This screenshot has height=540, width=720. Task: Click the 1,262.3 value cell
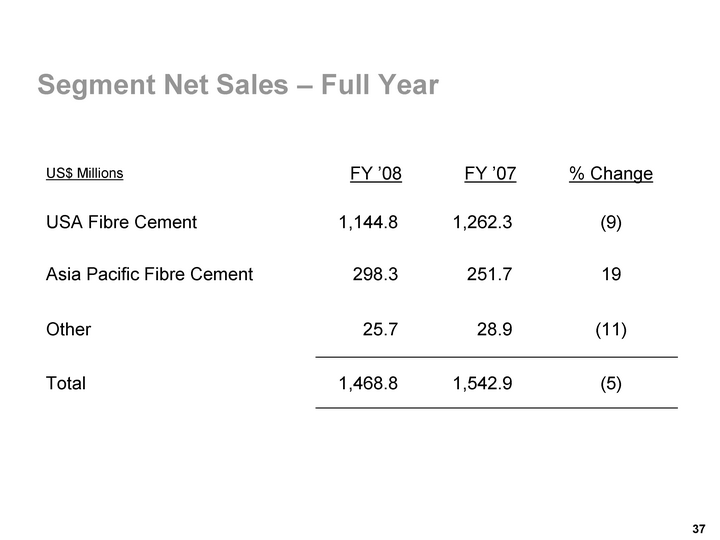point(483,222)
